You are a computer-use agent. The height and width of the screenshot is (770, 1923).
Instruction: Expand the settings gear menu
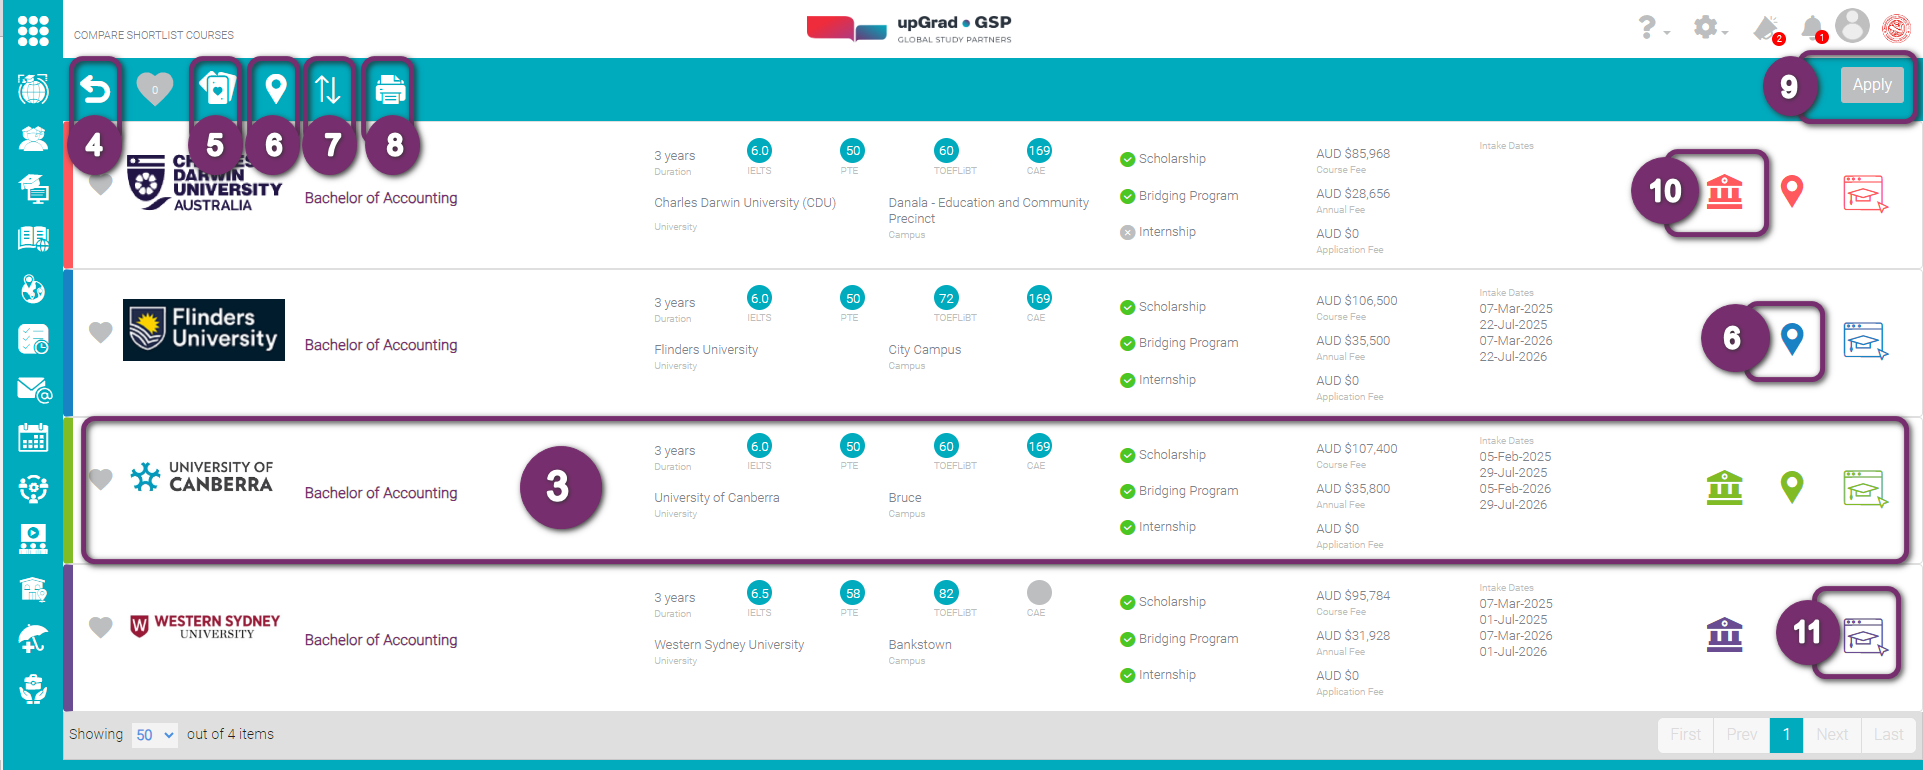[1709, 28]
